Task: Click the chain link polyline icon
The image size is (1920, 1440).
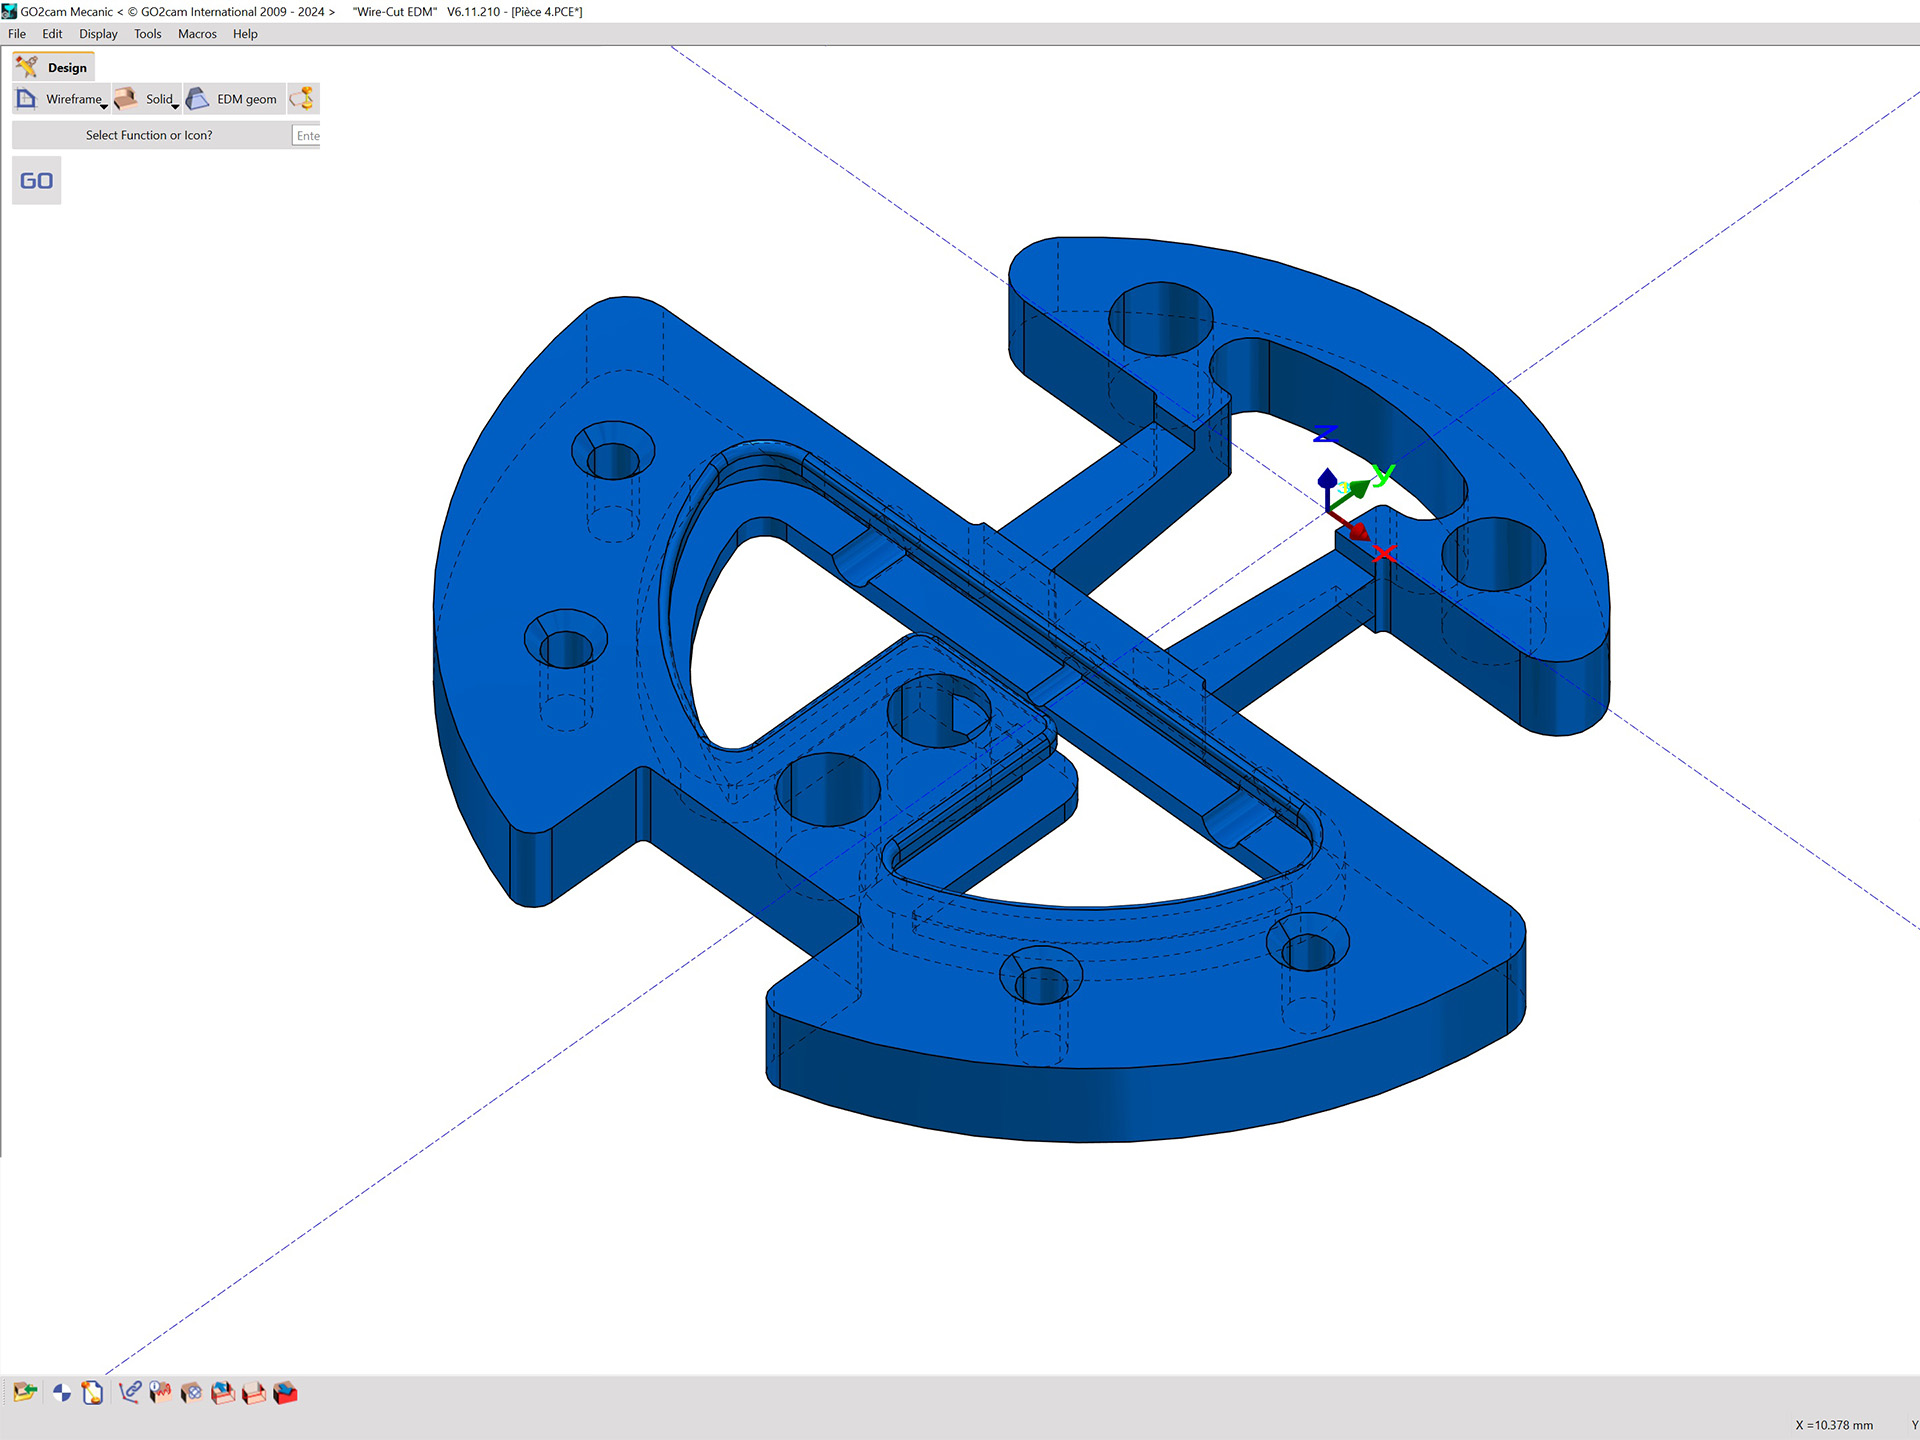Action: click(x=130, y=1392)
